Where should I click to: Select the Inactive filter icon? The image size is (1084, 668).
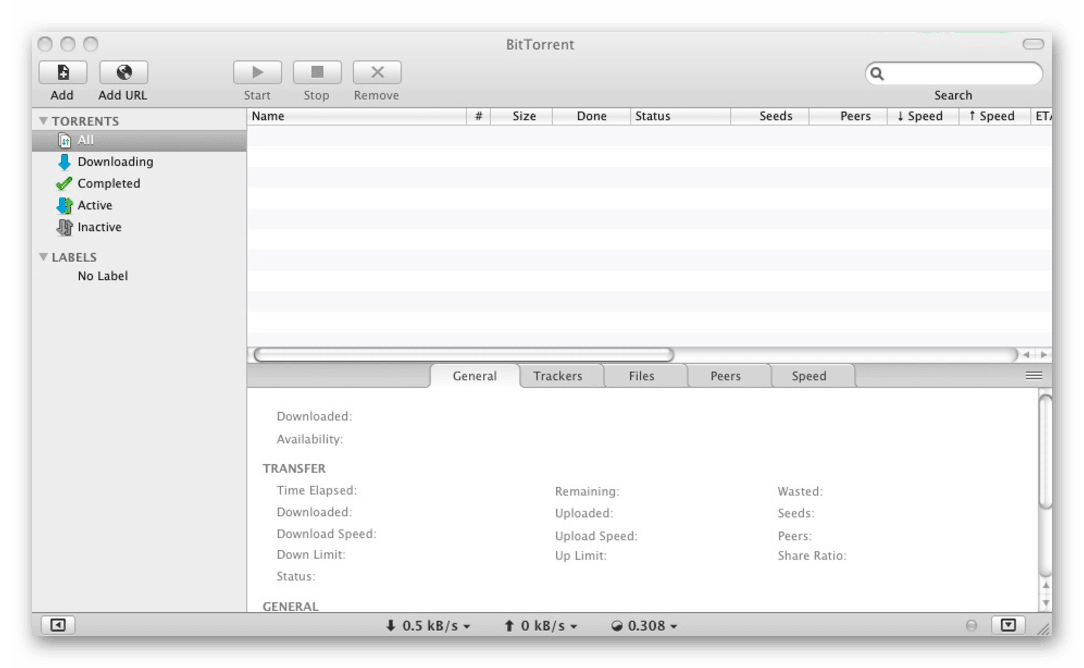[64, 227]
